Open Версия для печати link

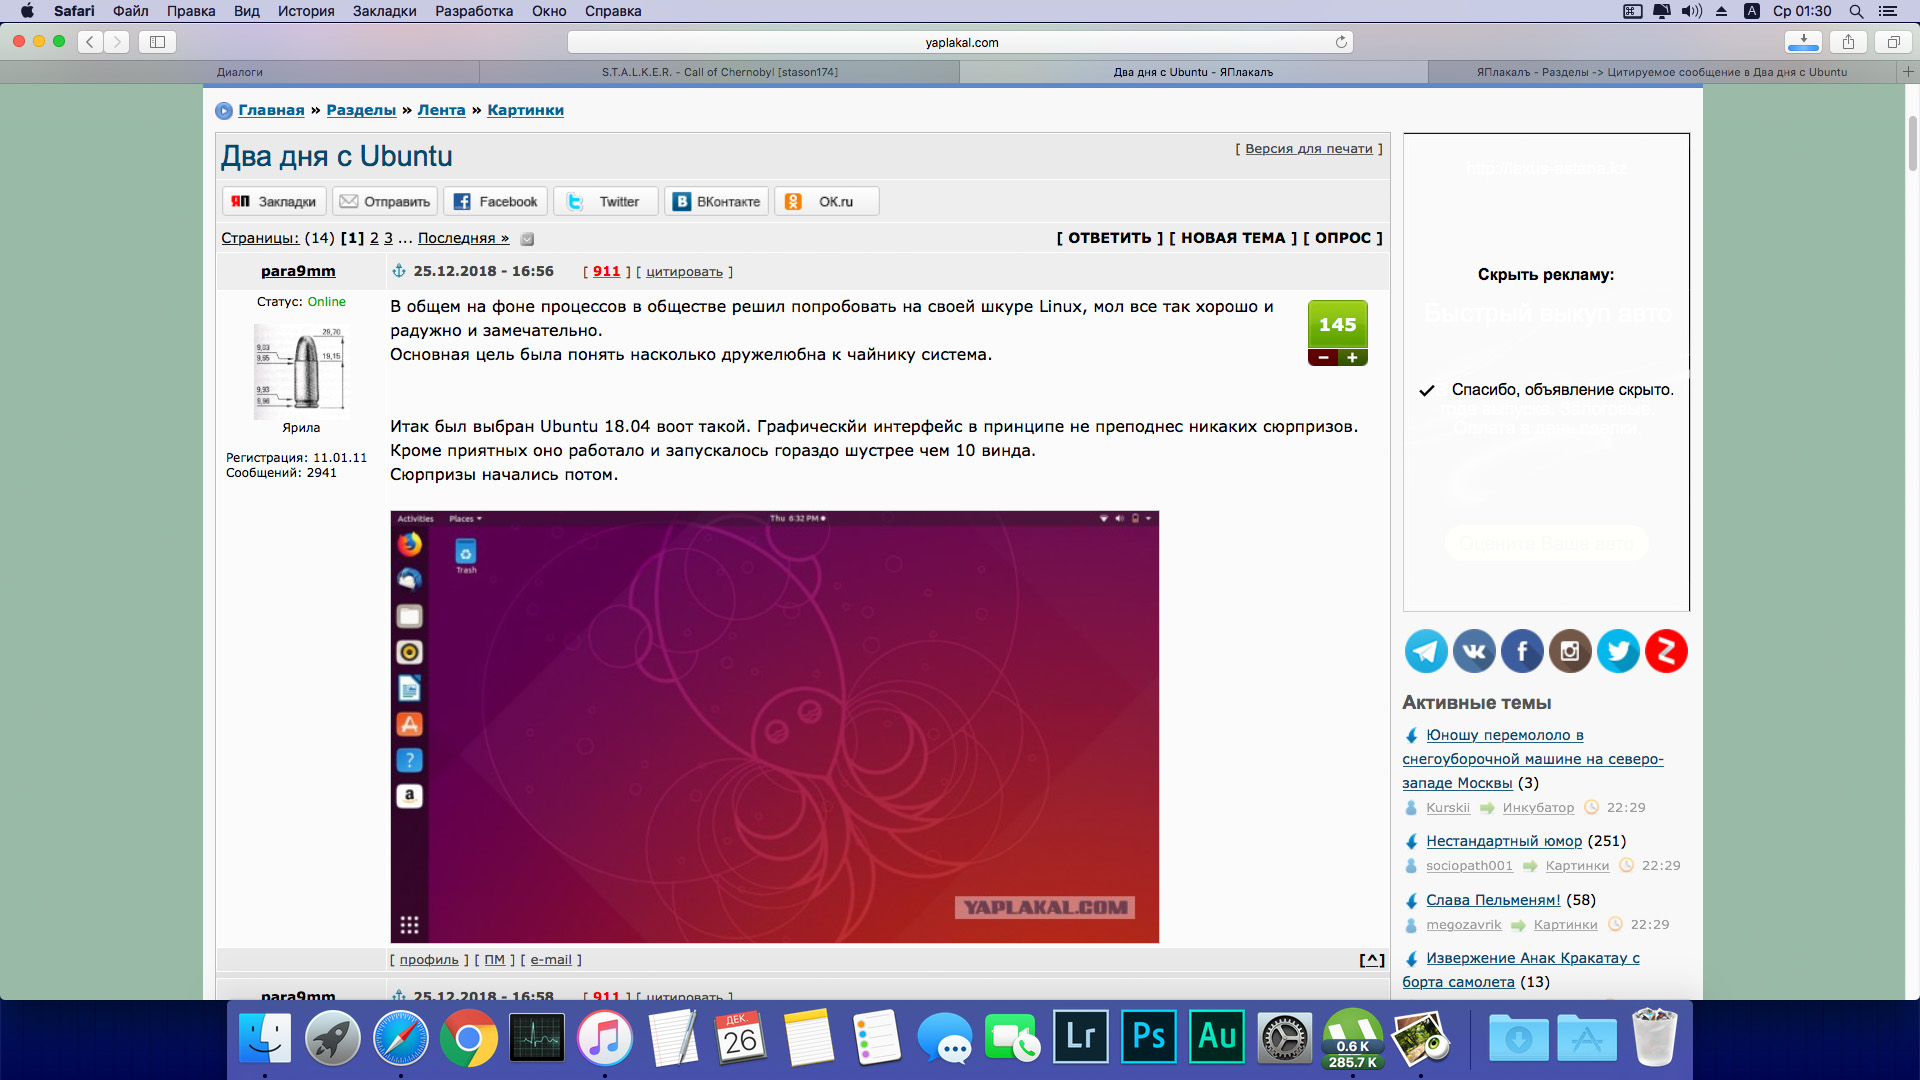(x=1309, y=148)
